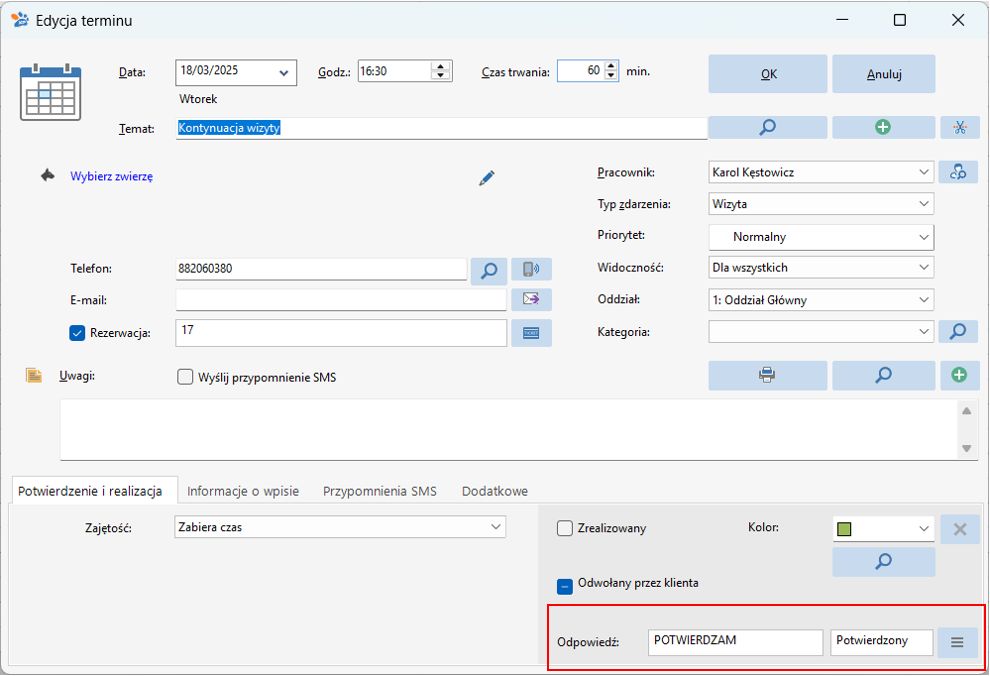990x676 pixels.
Task: Click the Uwagi scrollbar down arrow
Action: 967,449
